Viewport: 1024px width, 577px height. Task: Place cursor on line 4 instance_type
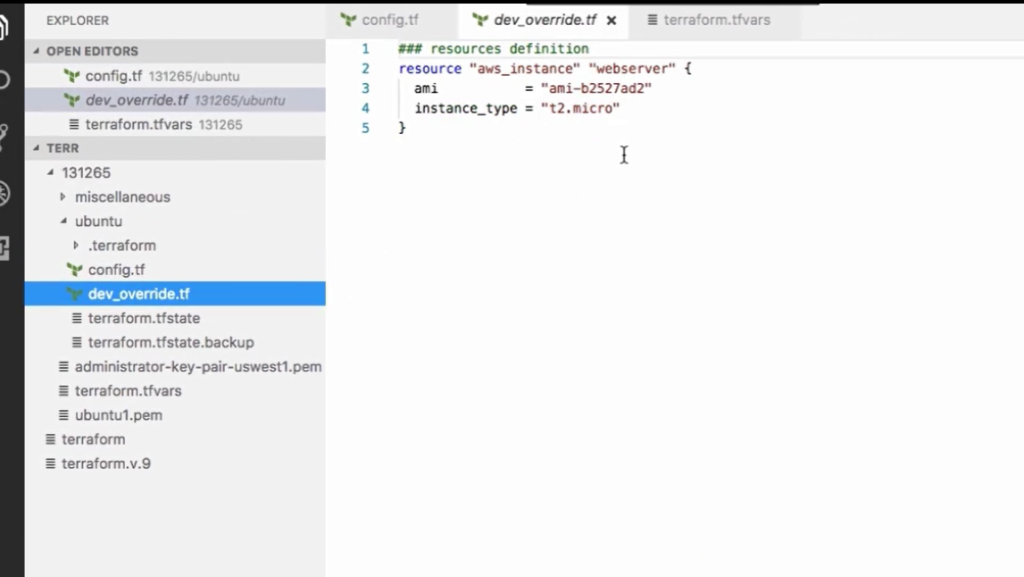466,108
